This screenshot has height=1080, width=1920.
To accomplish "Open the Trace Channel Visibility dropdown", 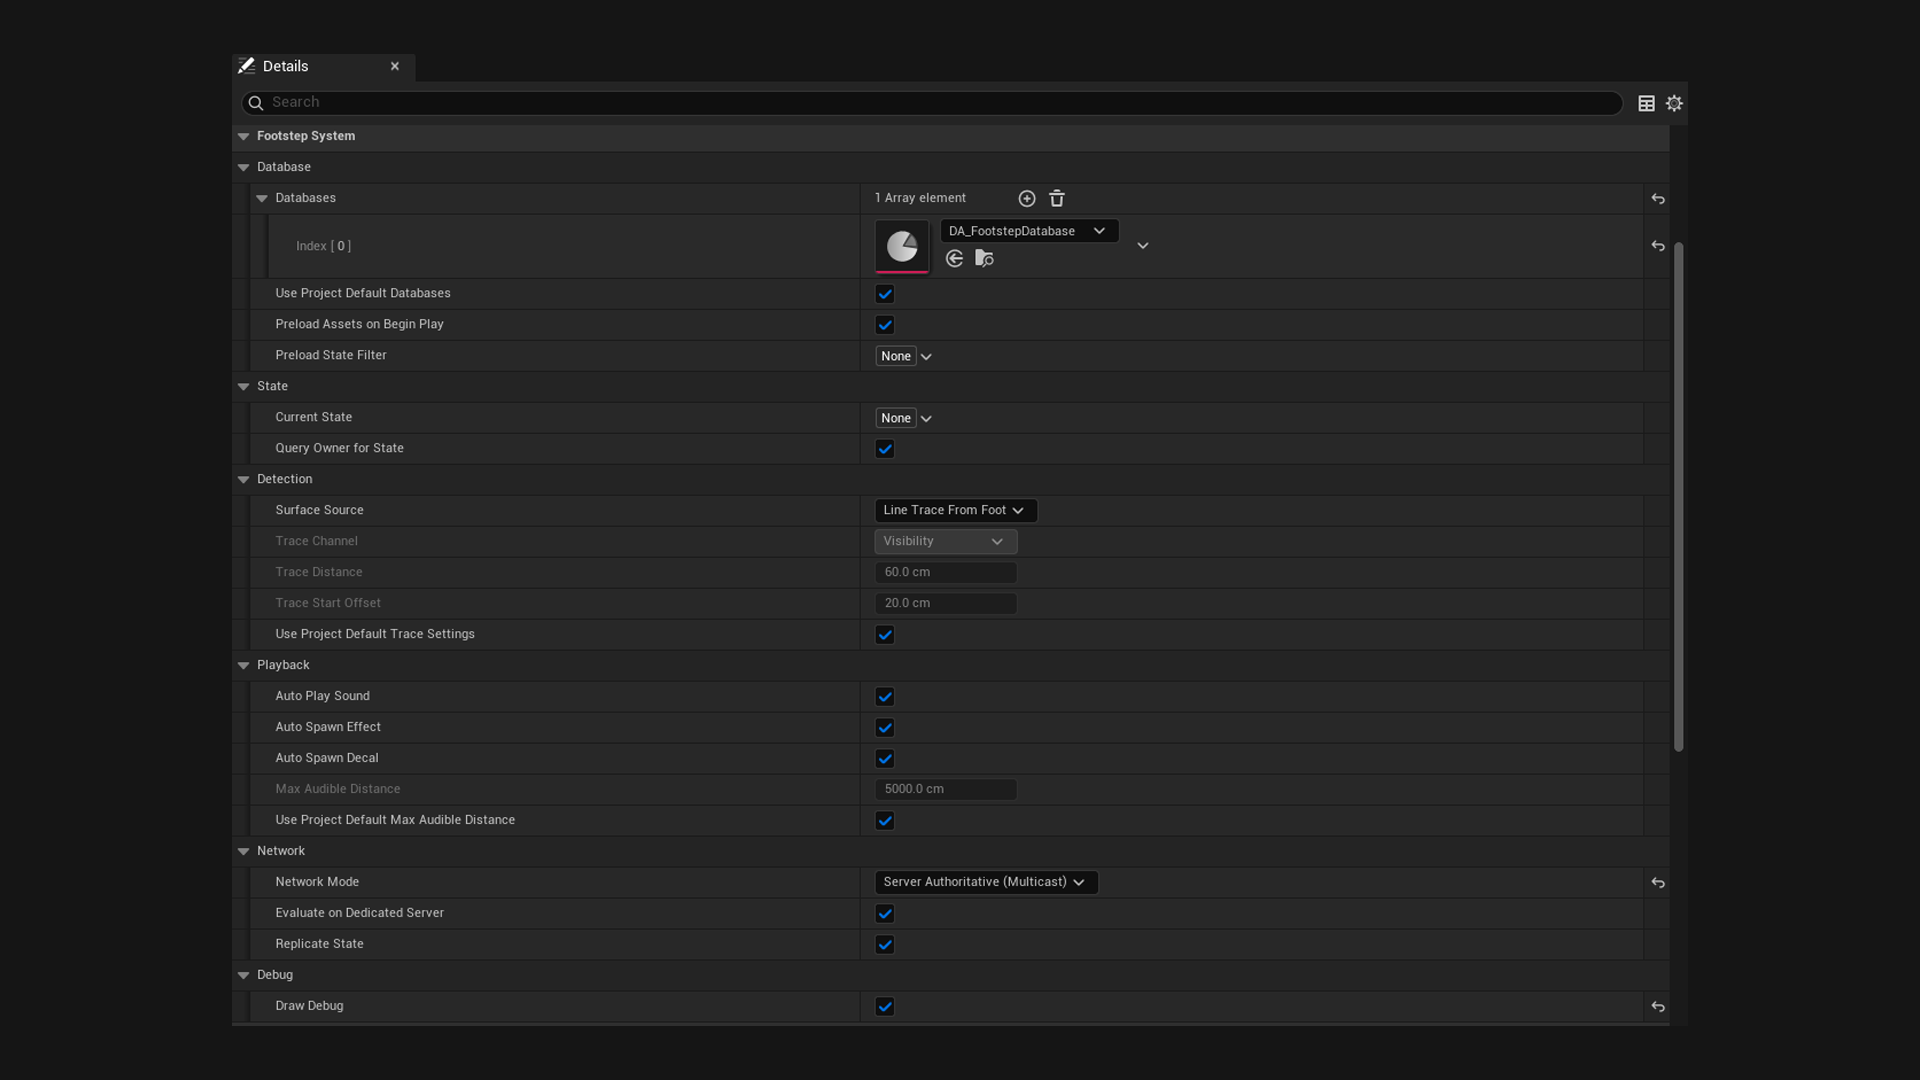I will (945, 542).
